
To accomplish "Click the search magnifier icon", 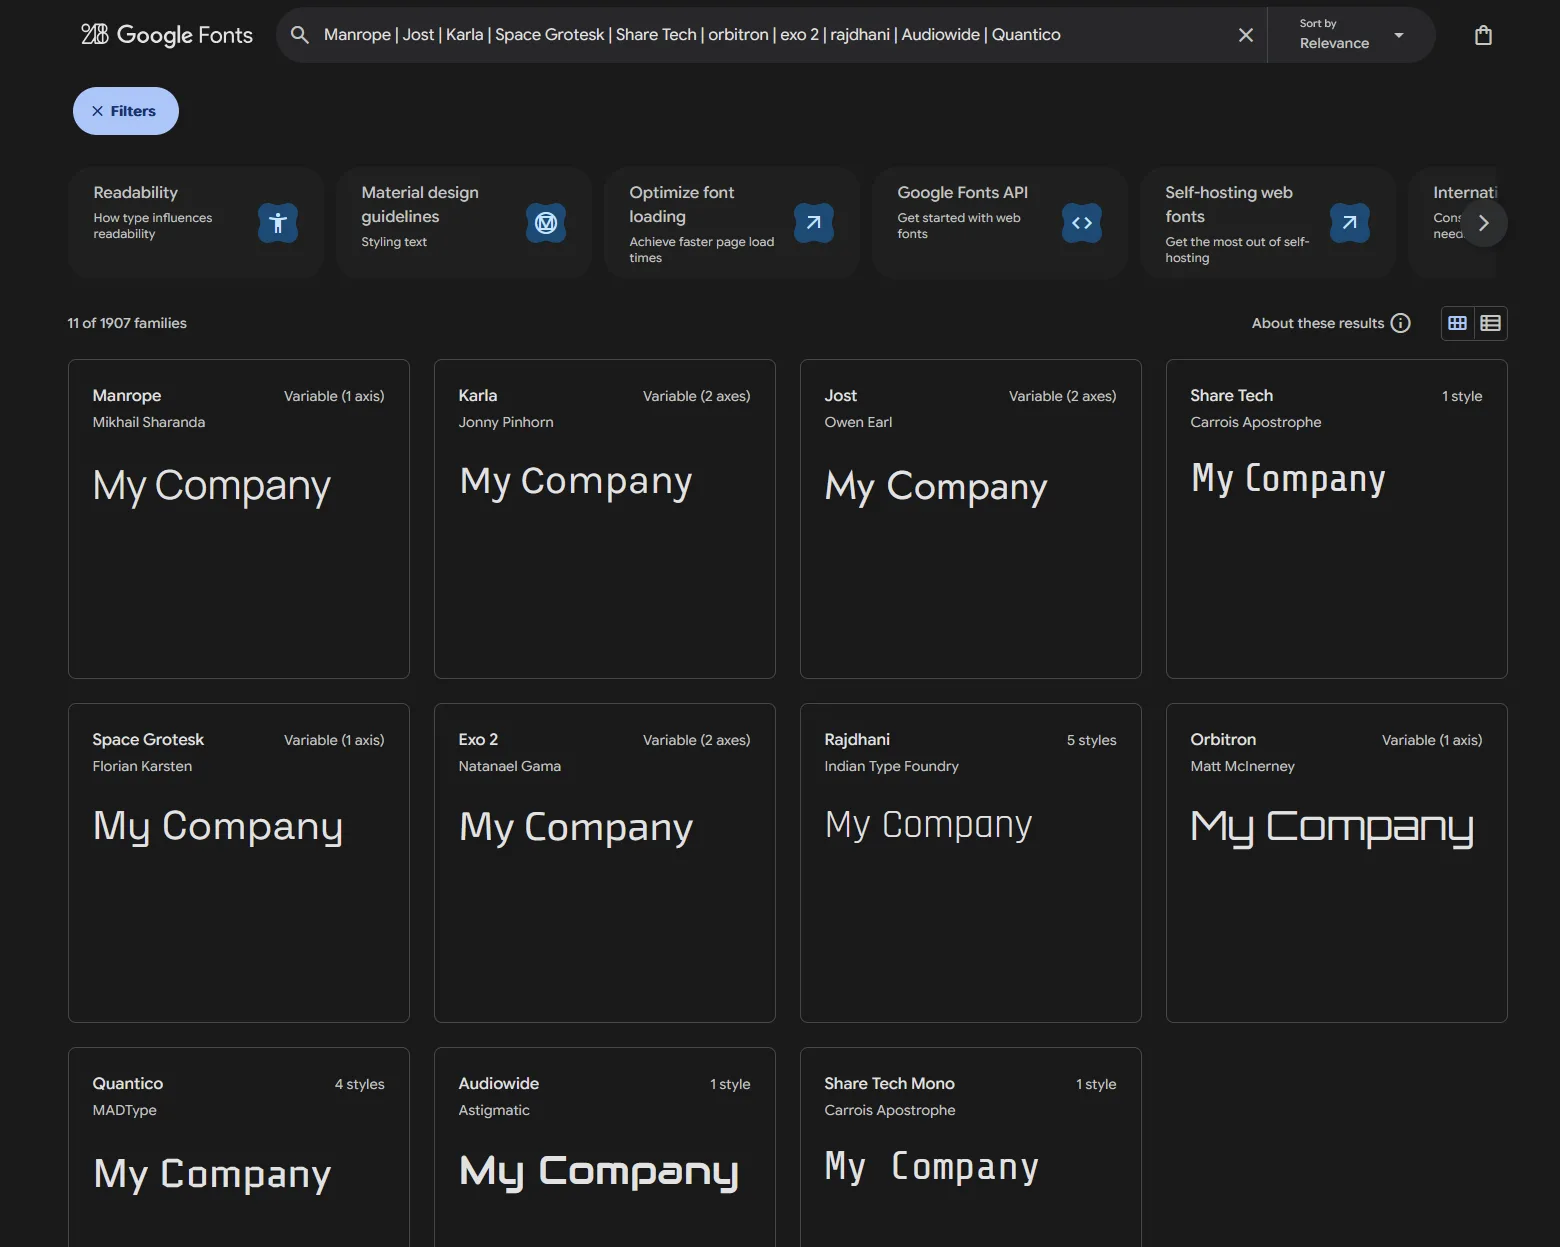I will click(299, 35).
